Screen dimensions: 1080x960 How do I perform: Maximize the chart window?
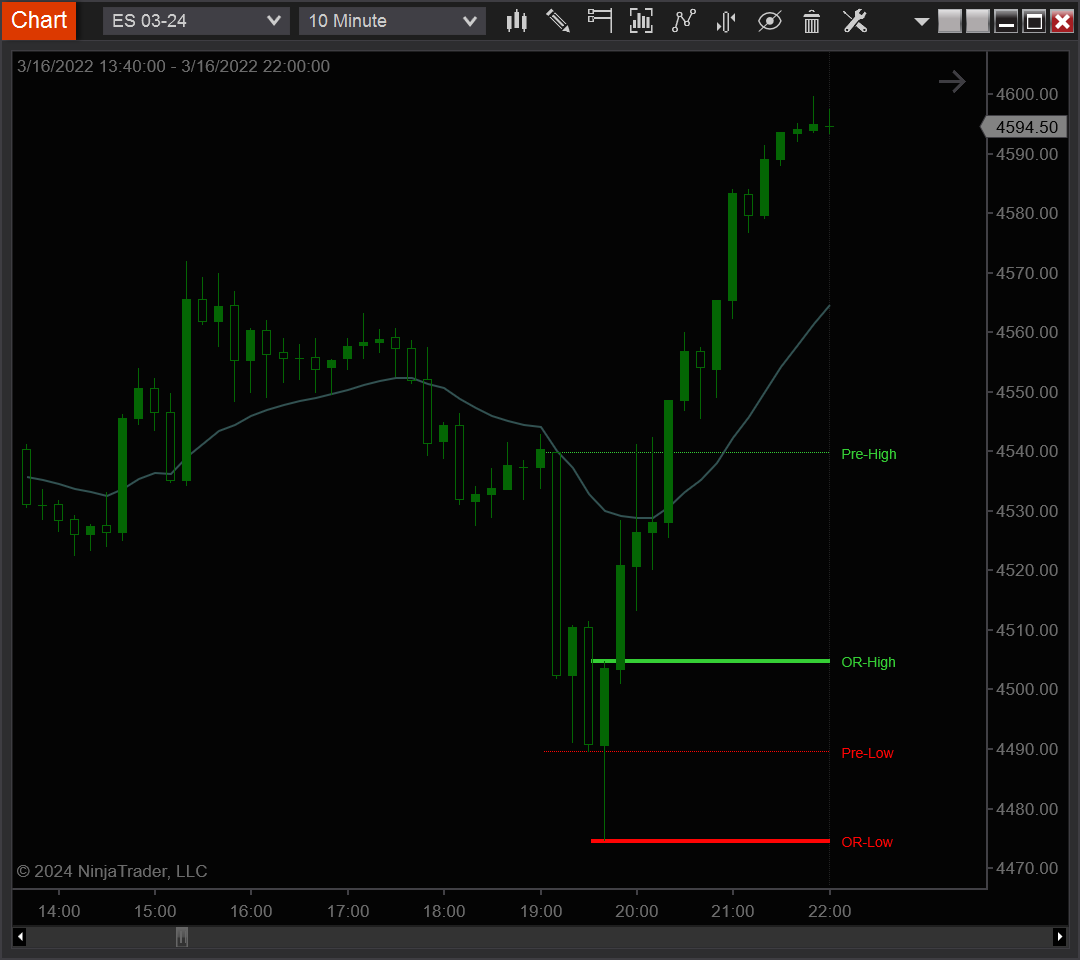tap(1035, 21)
